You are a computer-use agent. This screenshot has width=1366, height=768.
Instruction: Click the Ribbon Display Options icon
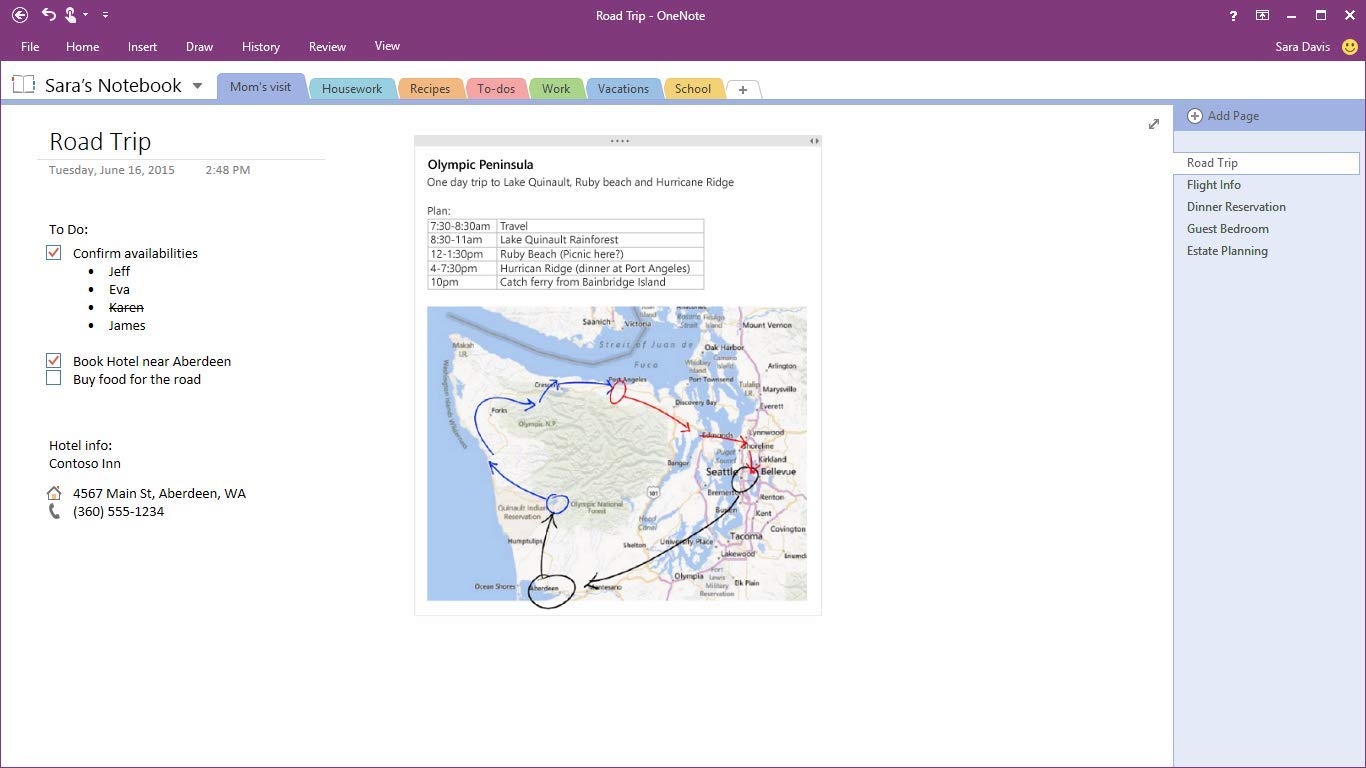(x=1263, y=16)
